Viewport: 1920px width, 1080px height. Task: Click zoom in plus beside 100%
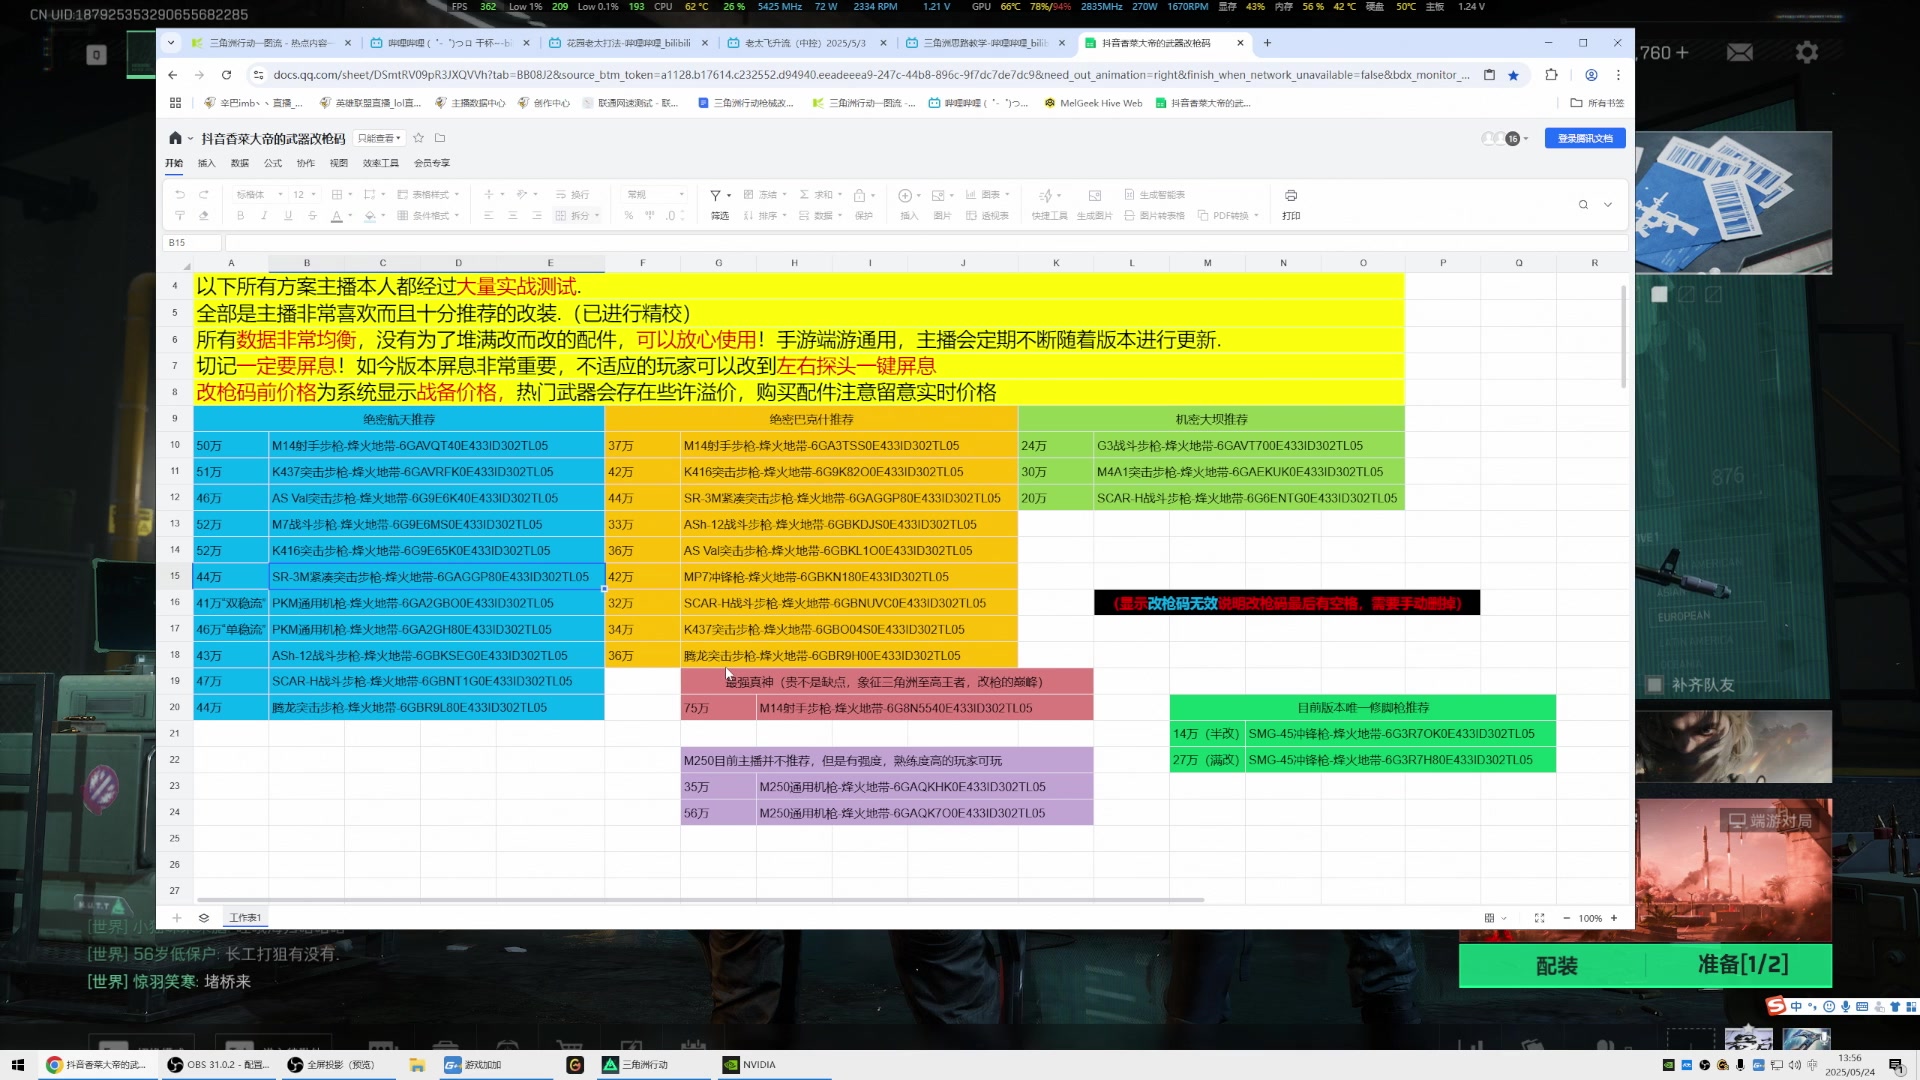(x=1614, y=918)
